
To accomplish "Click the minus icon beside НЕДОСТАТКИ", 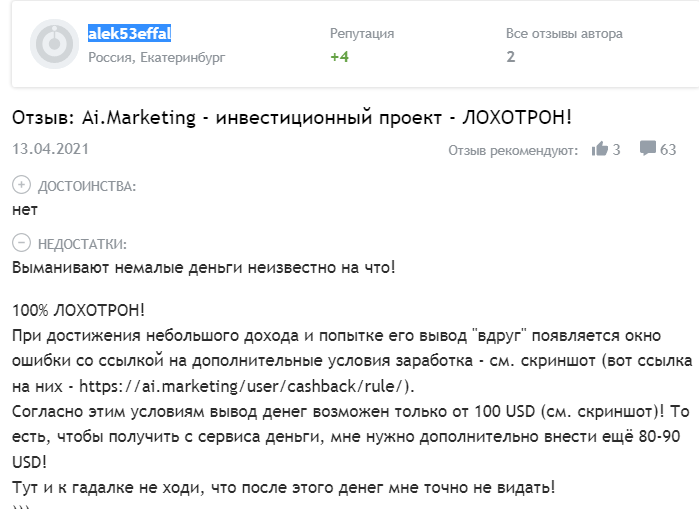I will click(21, 243).
